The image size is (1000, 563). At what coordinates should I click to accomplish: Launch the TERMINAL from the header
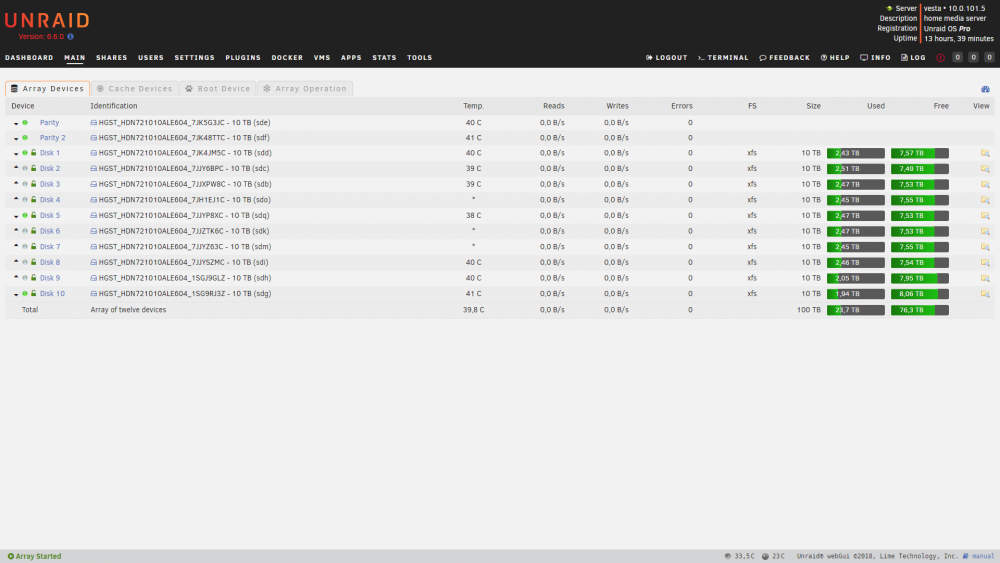723,57
